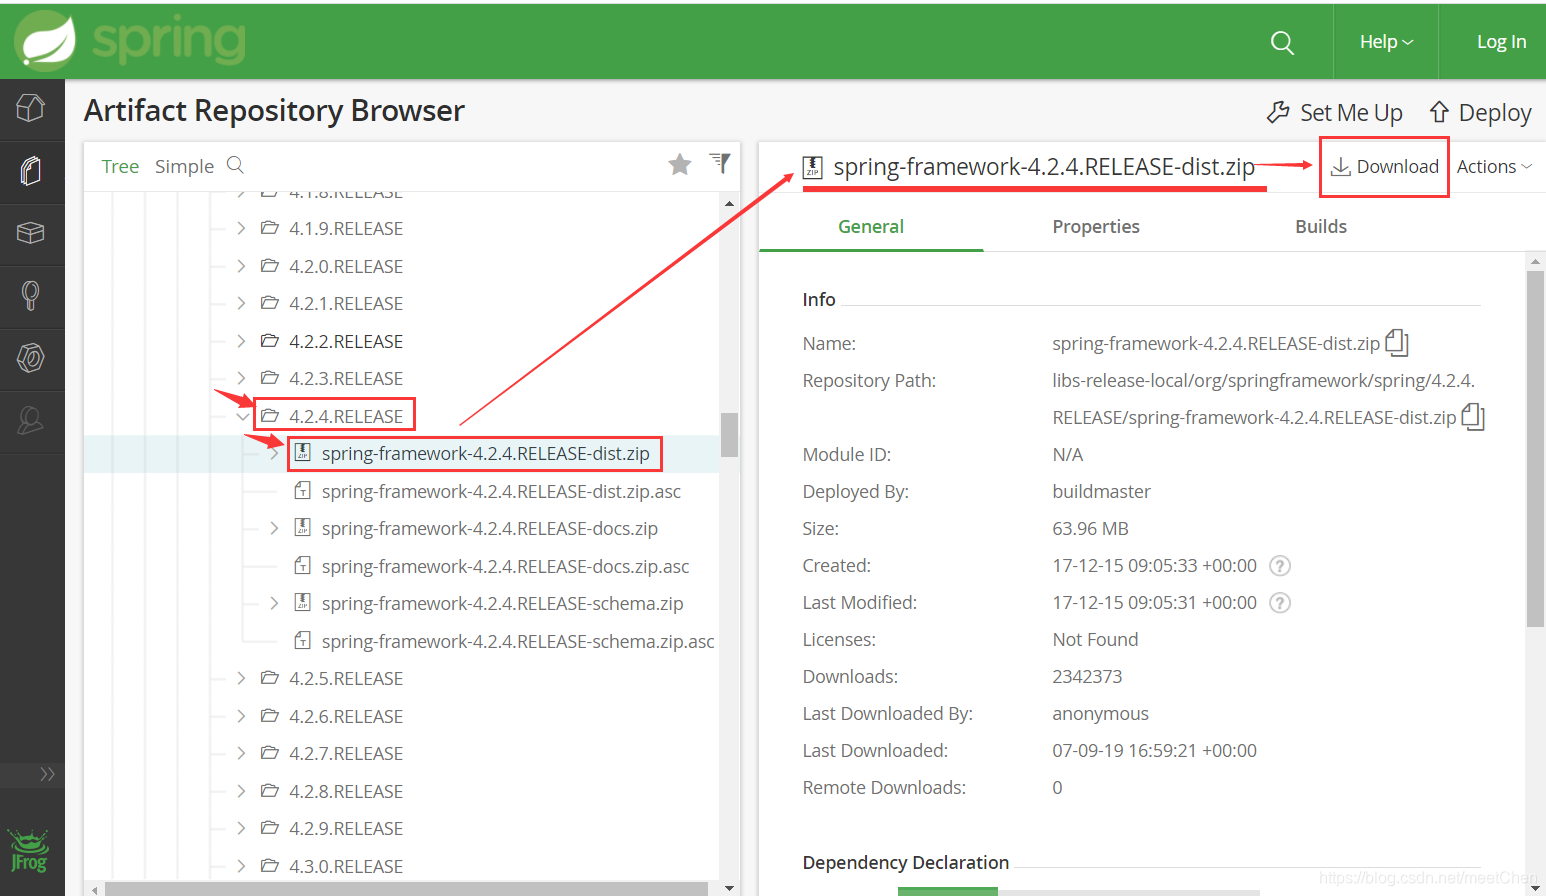Click the details panel vertical scrollbar thumb

click(1535, 448)
